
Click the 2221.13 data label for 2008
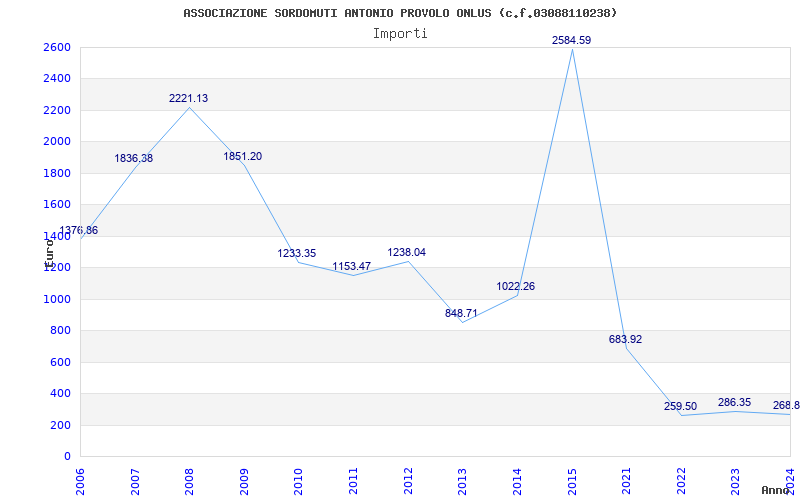(x=188, y=98)
